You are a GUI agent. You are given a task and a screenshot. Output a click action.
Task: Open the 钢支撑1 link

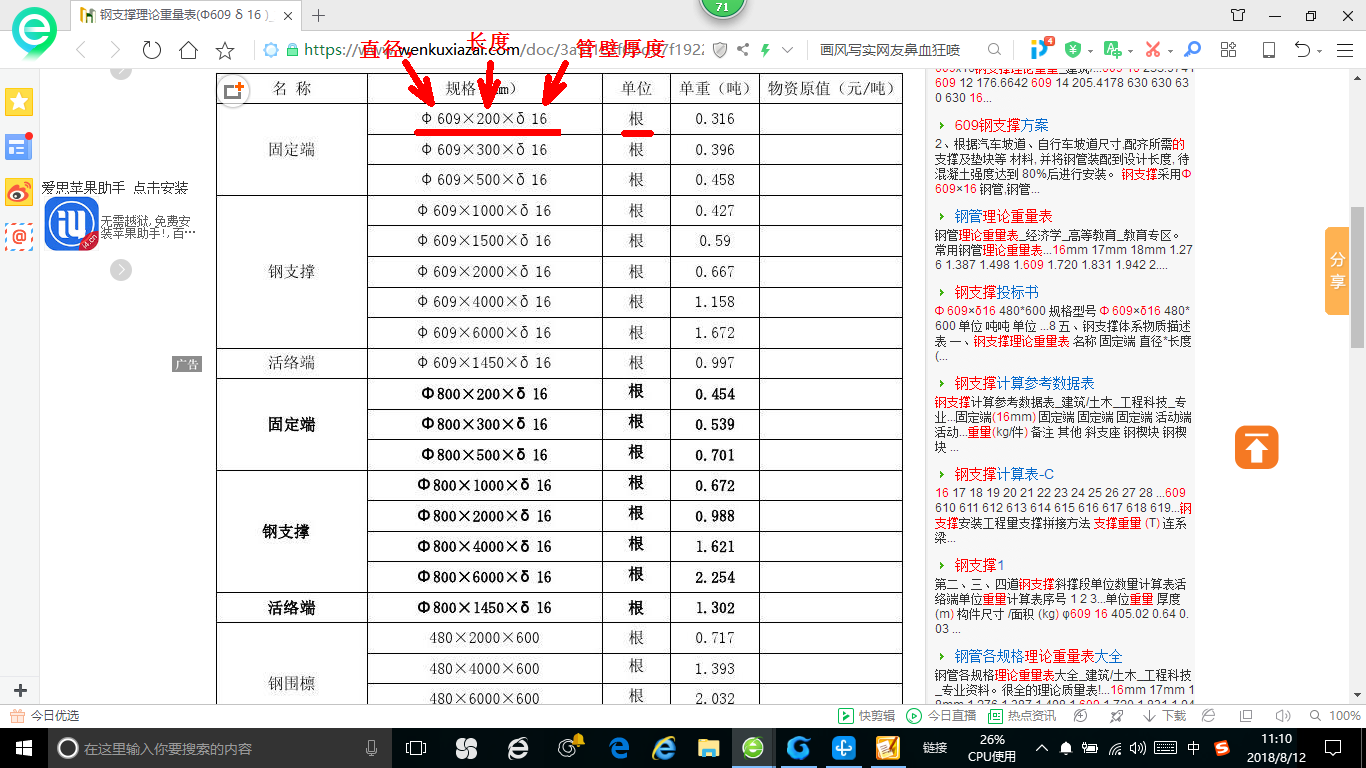tap(980, 565)
